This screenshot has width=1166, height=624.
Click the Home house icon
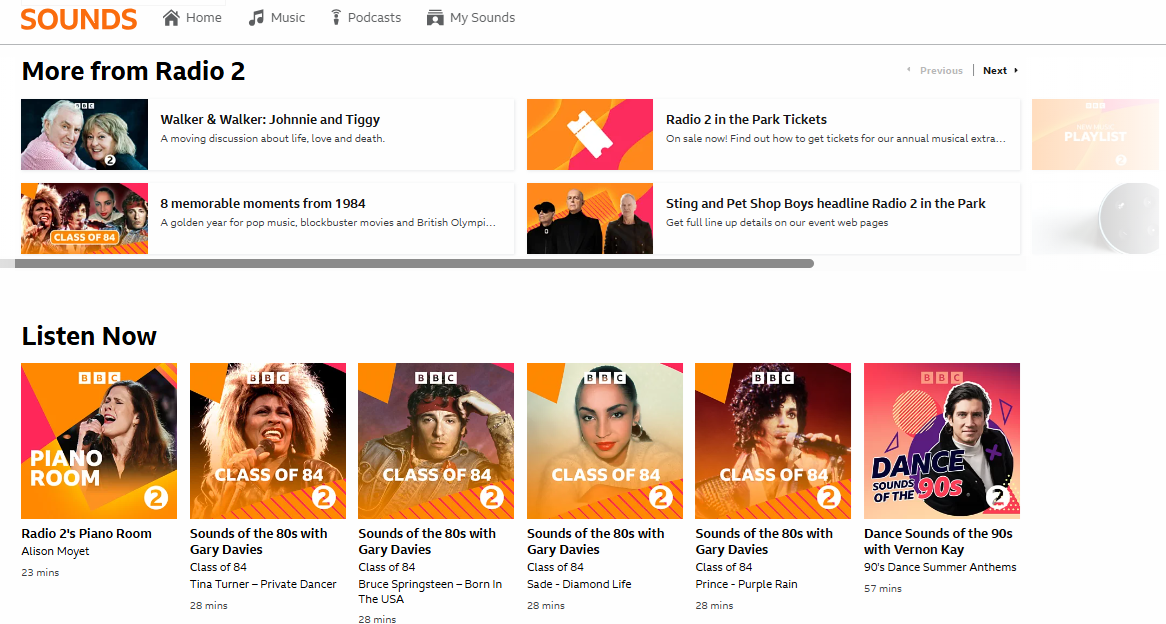[171, 18]
